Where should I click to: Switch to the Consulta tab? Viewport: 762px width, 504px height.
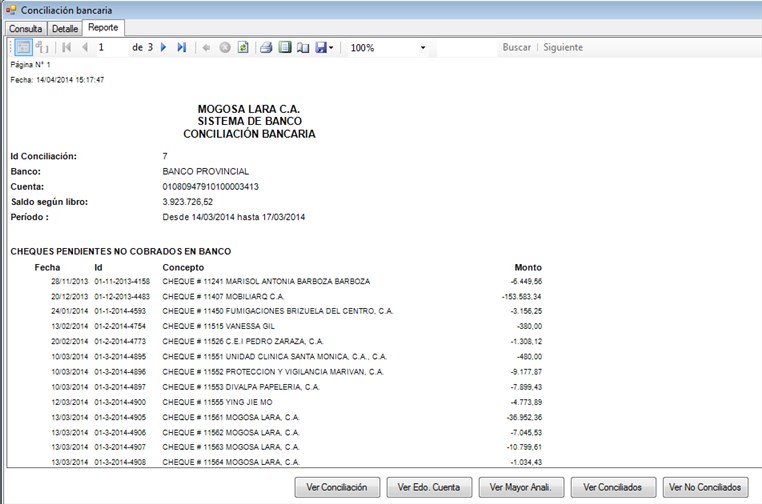pyautogui.click(x=25, y=29)
